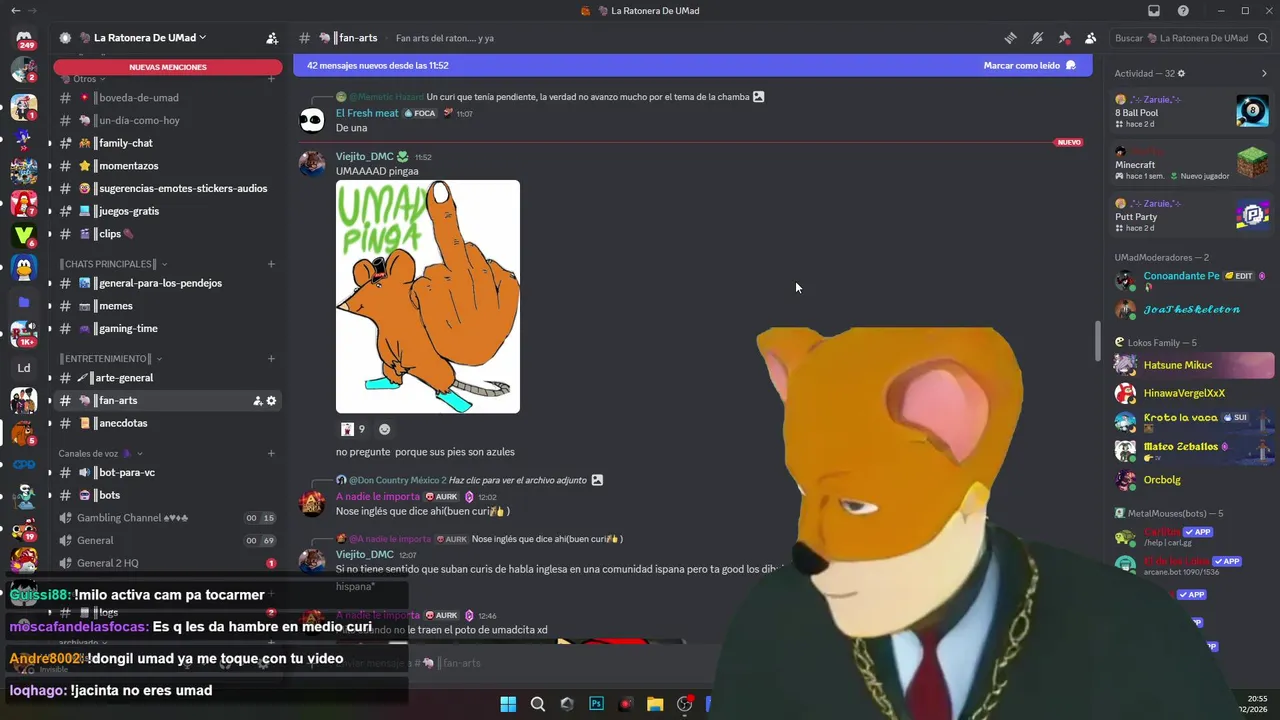
Task: Expand the Actividad panel chevron
Action: 1264,74
